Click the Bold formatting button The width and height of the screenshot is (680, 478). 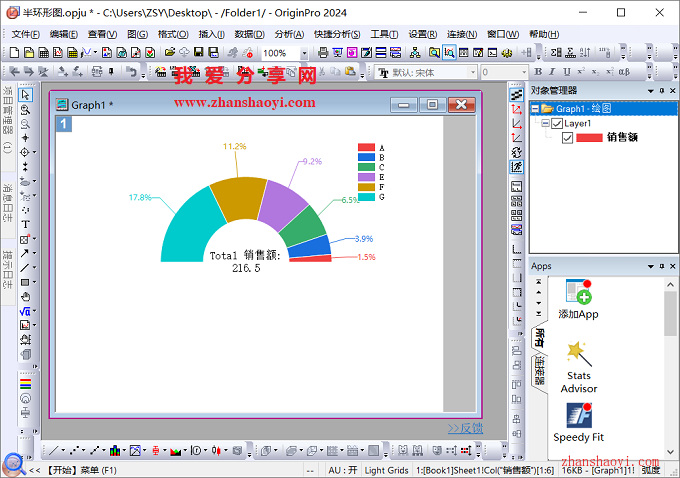pos(538,72)
